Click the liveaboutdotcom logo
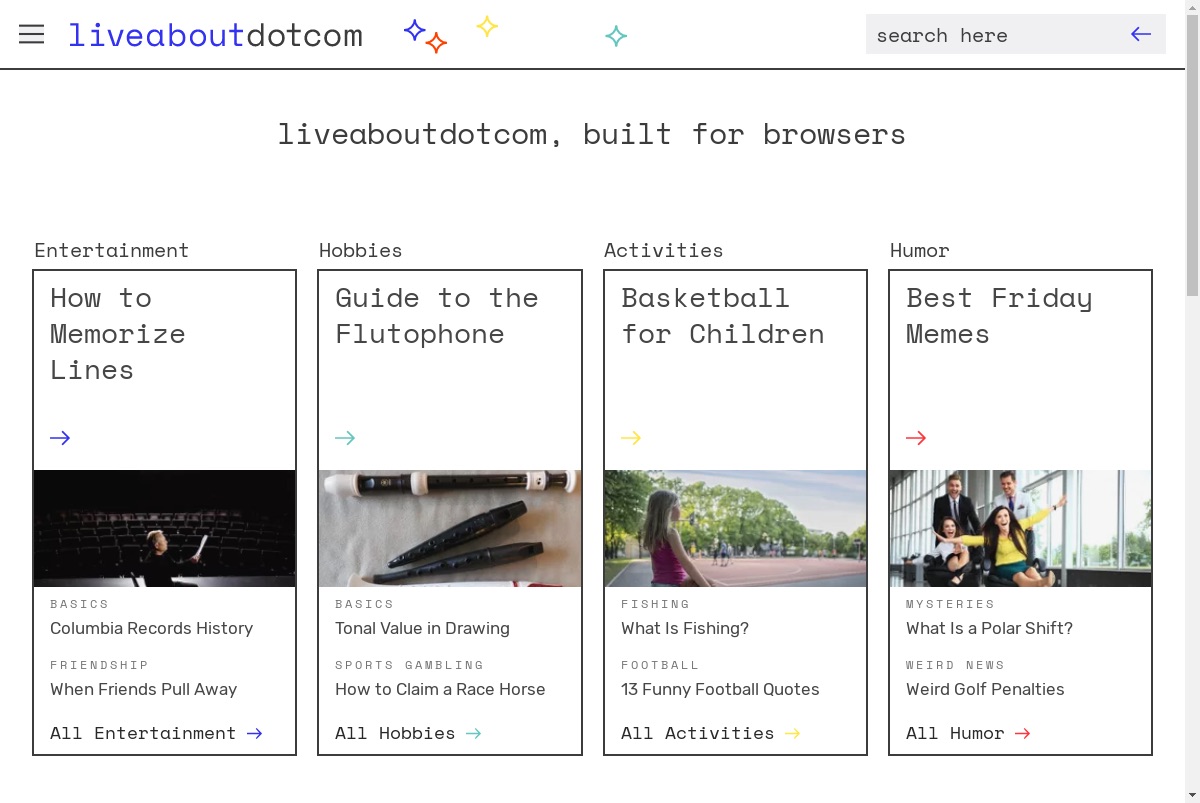The width and height of the screenshot is (1200, 803). click(x=215, y=35)
